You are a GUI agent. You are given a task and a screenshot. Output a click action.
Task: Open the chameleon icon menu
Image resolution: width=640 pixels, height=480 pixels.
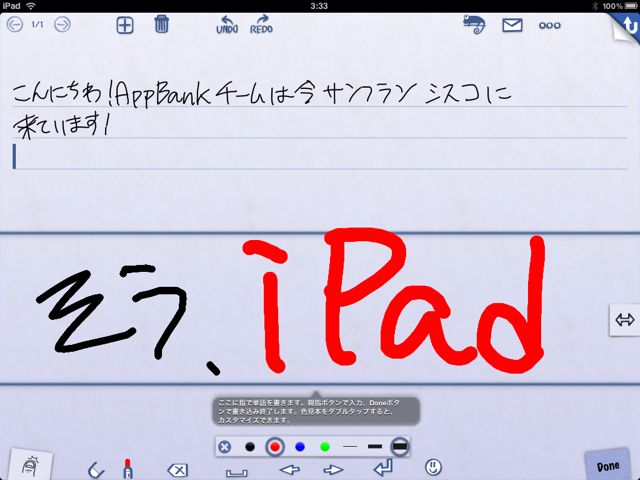click(474, 24)
